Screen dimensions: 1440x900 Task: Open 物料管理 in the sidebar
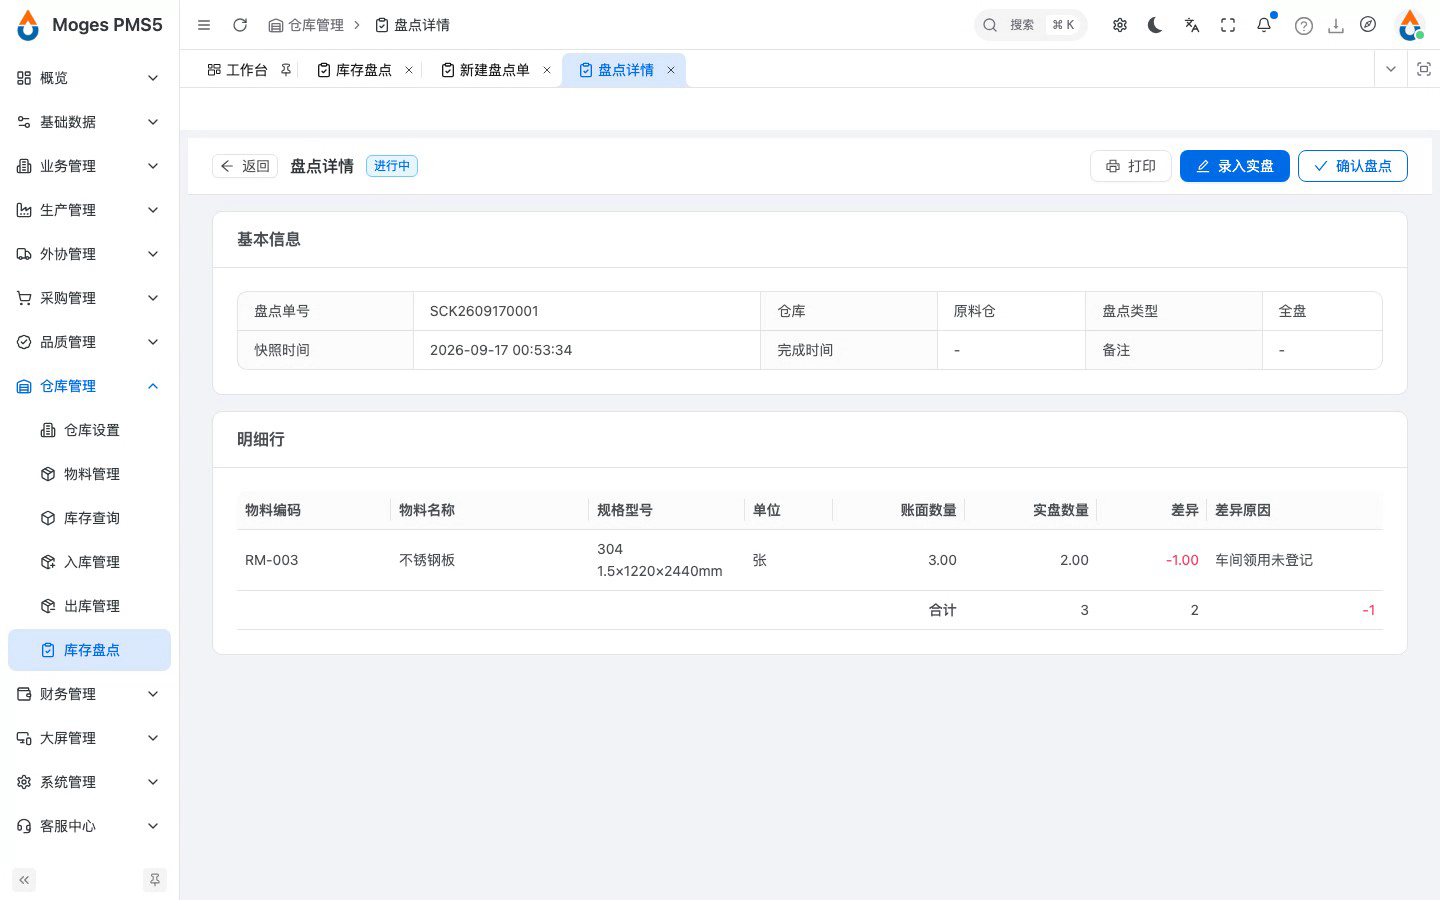[89, 474]
